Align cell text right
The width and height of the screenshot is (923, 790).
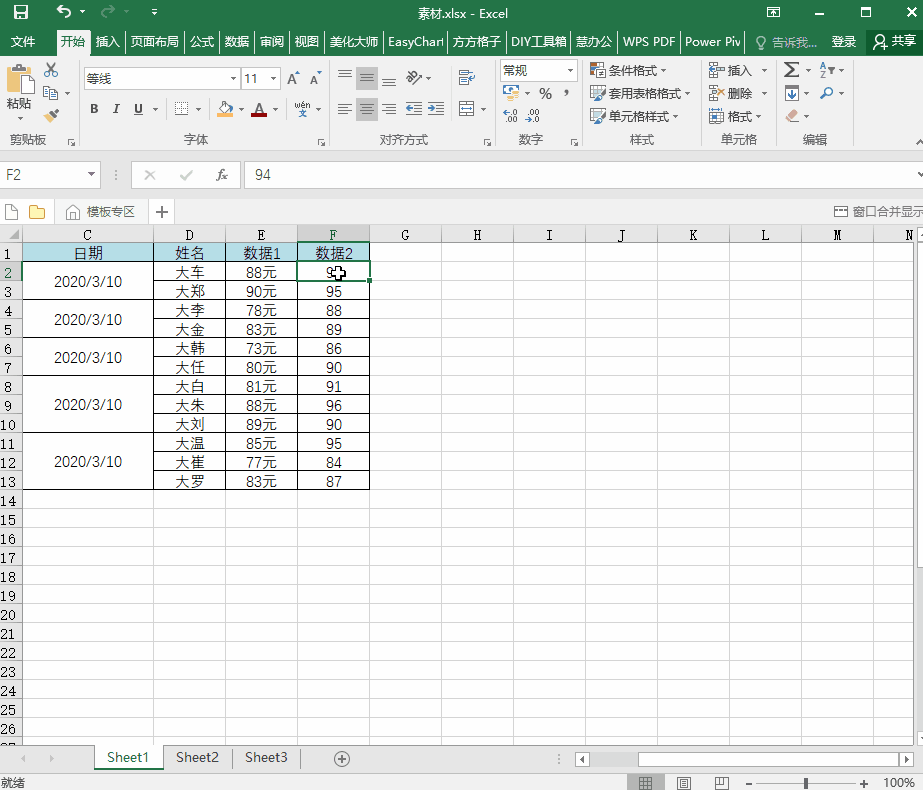(389, 109)
